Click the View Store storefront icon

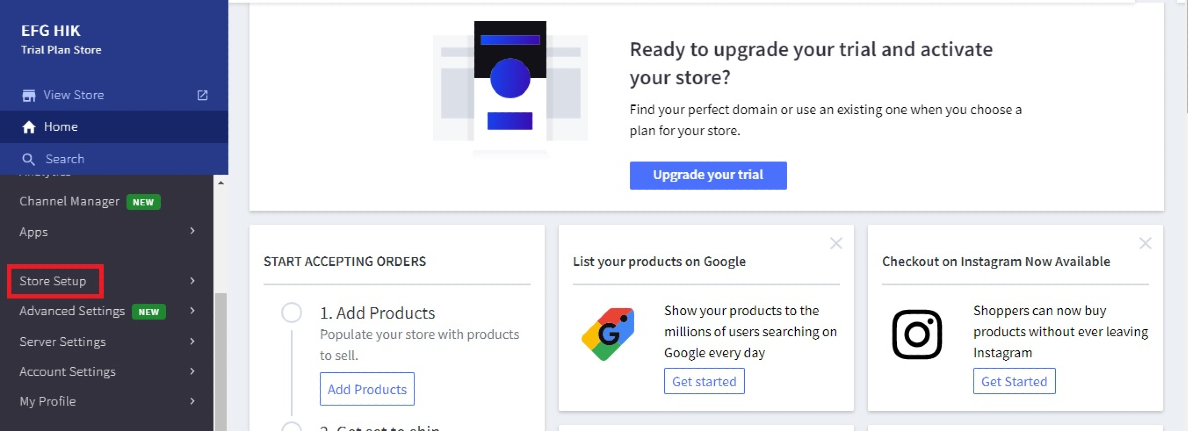(29, 96)
